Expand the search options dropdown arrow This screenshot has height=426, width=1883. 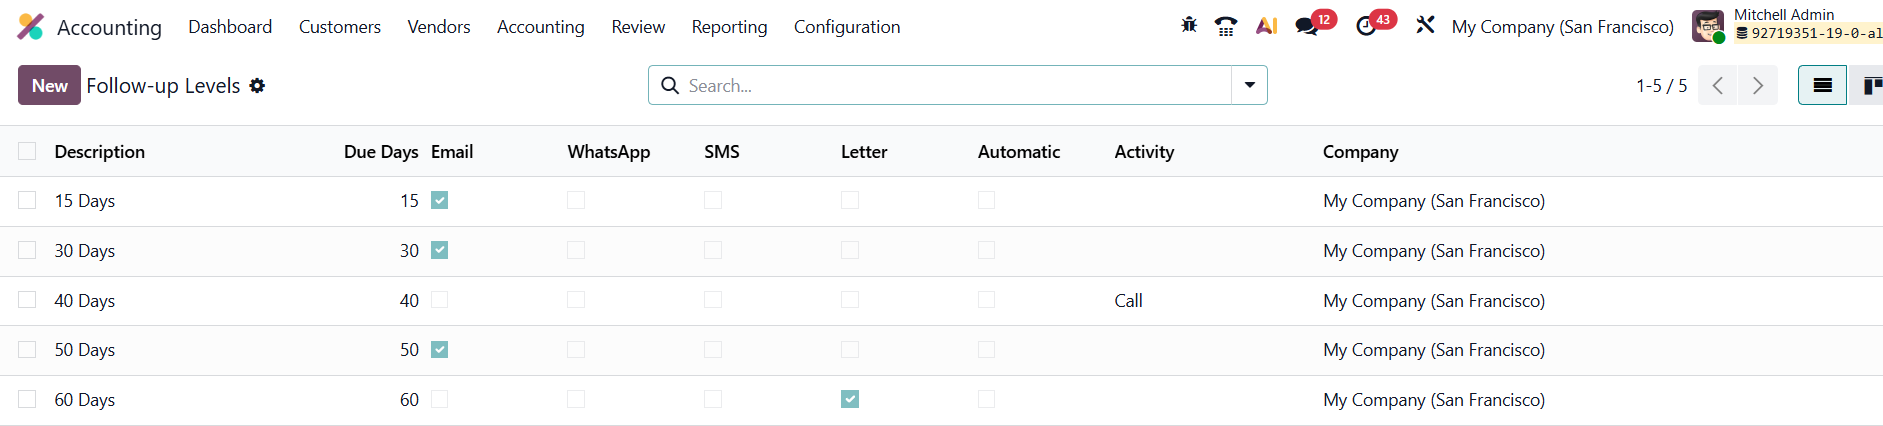point(1250,86)
